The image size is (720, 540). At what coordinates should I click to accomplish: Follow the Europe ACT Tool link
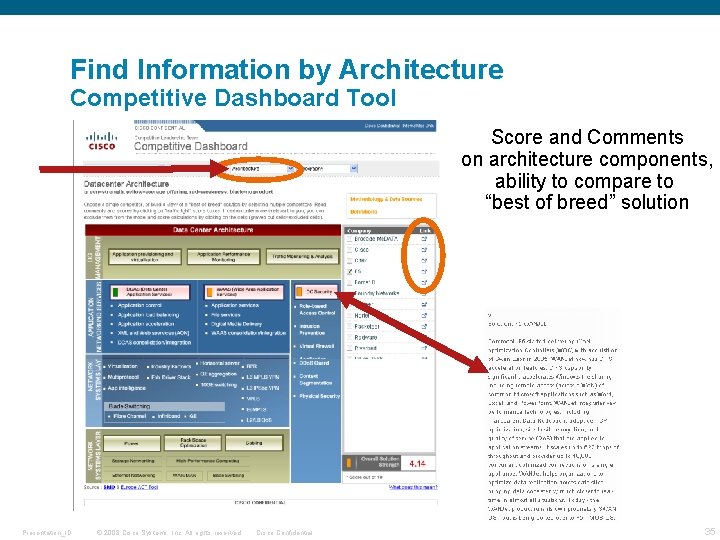[139, 487]
